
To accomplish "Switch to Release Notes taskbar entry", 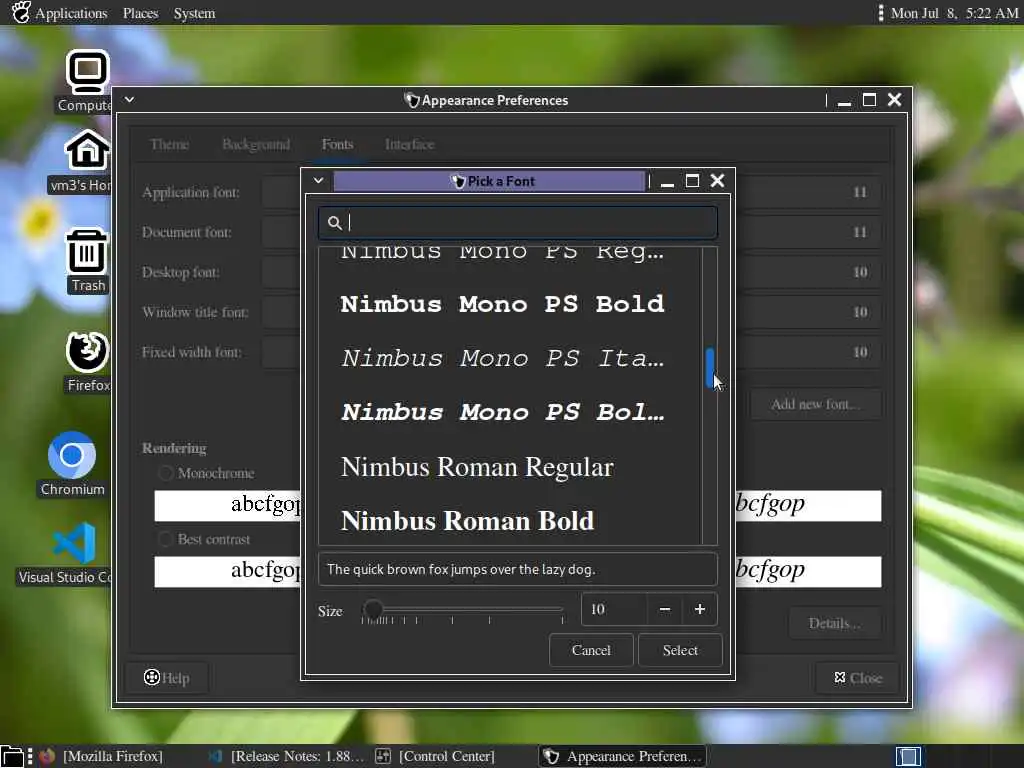I will (286, 756).
